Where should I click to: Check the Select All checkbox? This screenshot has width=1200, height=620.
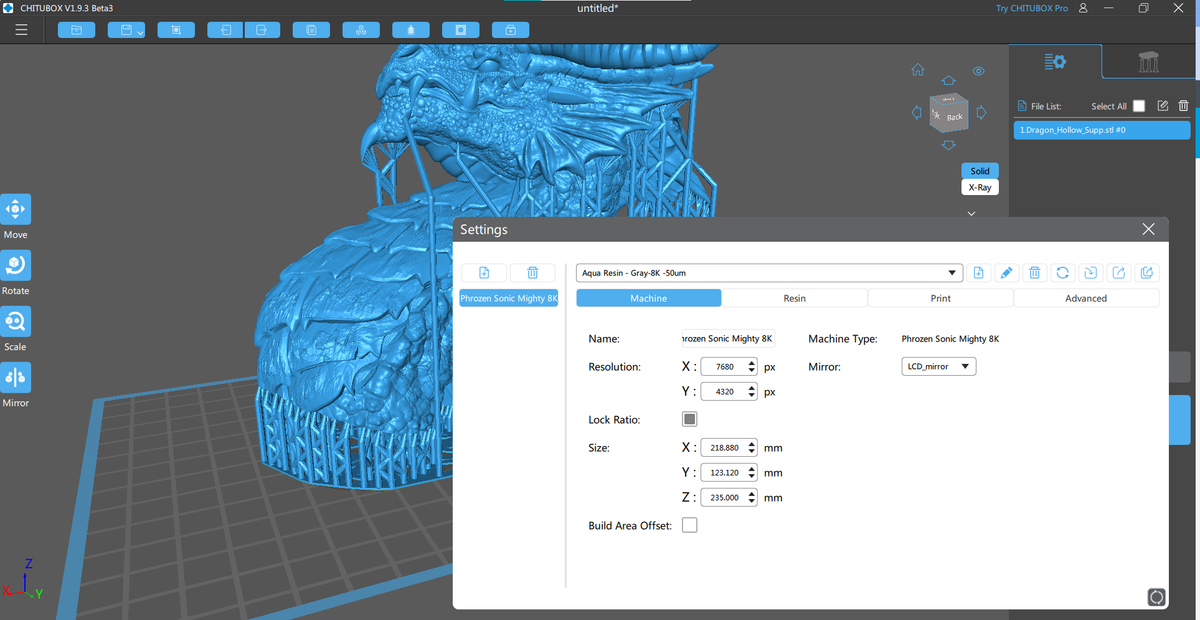(x=1139, y=106)
